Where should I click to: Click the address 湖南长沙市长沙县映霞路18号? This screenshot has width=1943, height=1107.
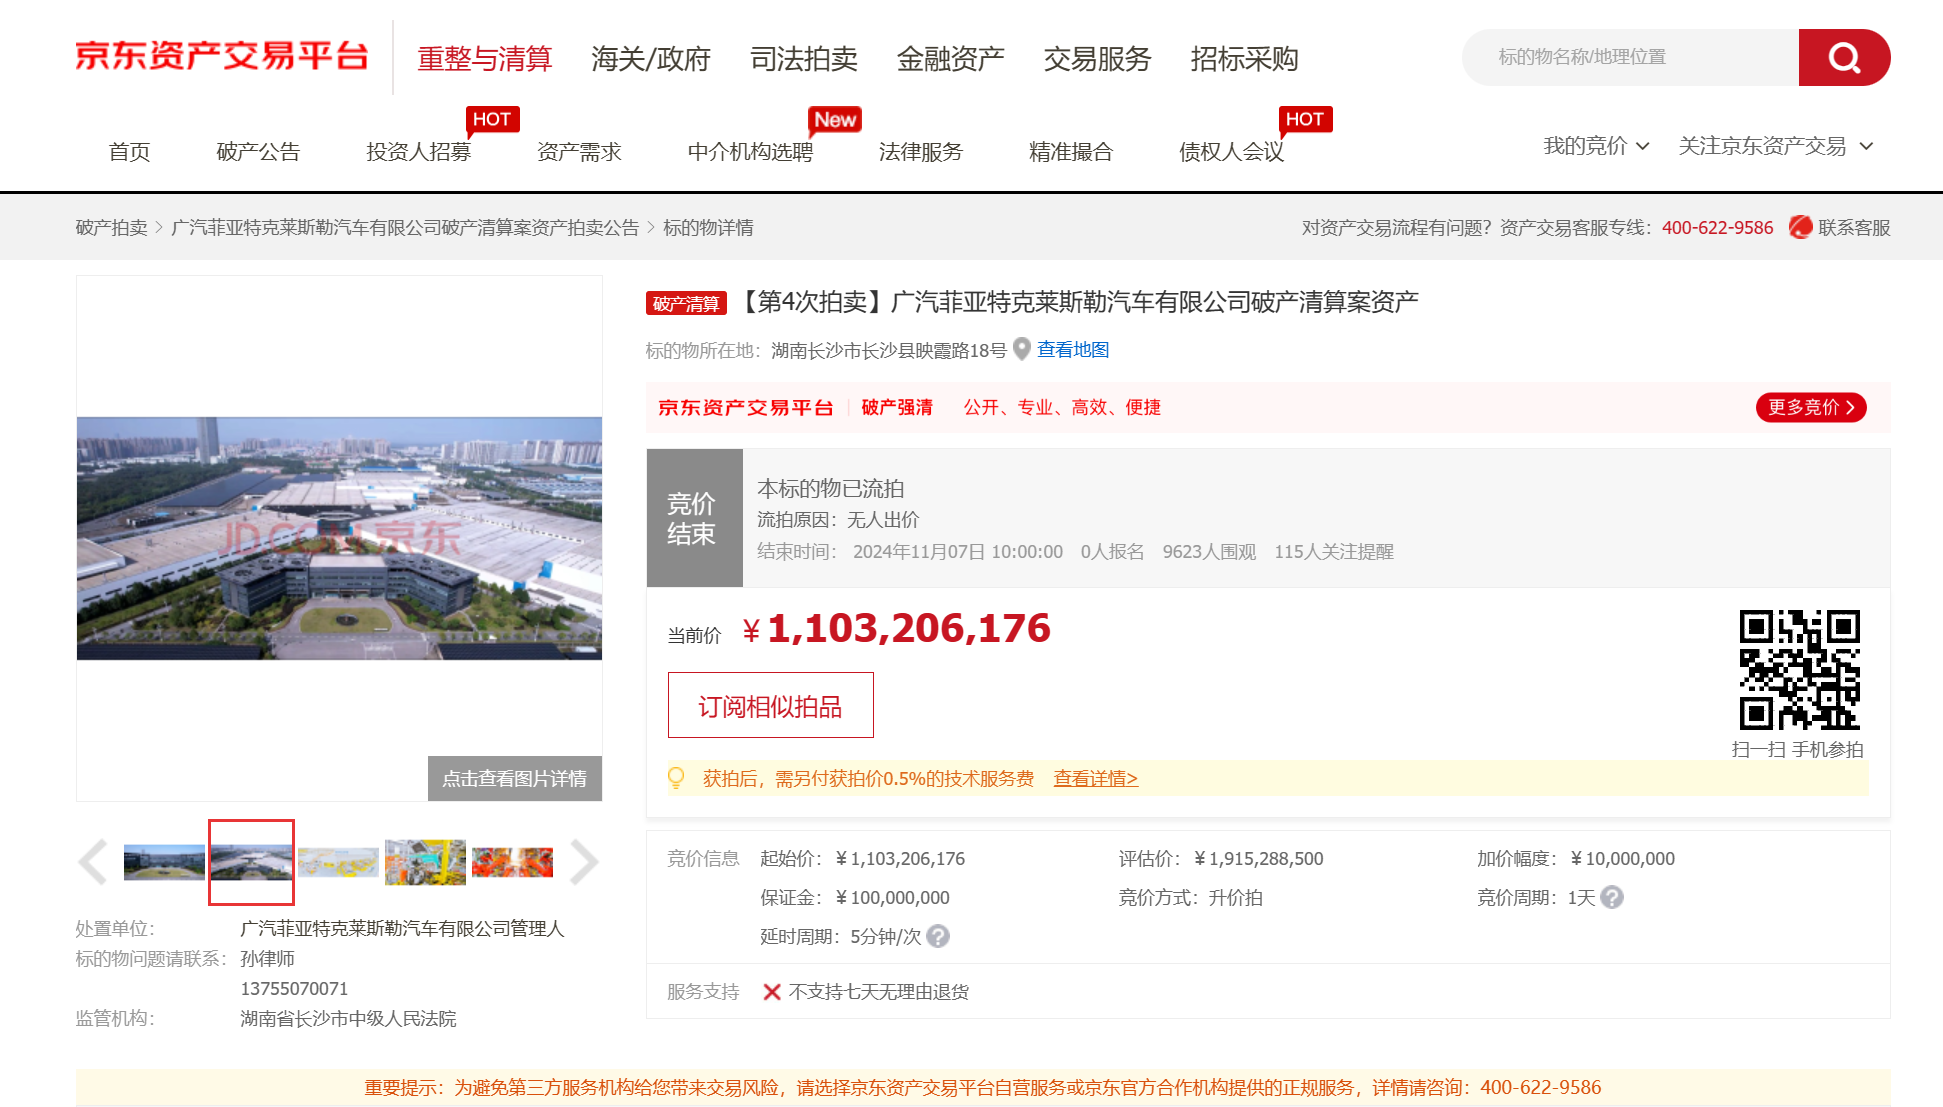[889, 351]
